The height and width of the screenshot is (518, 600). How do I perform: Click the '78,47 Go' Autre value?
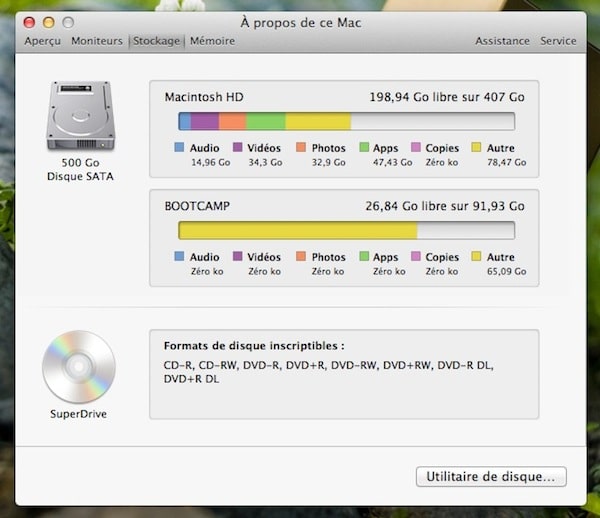pos(507,162)
